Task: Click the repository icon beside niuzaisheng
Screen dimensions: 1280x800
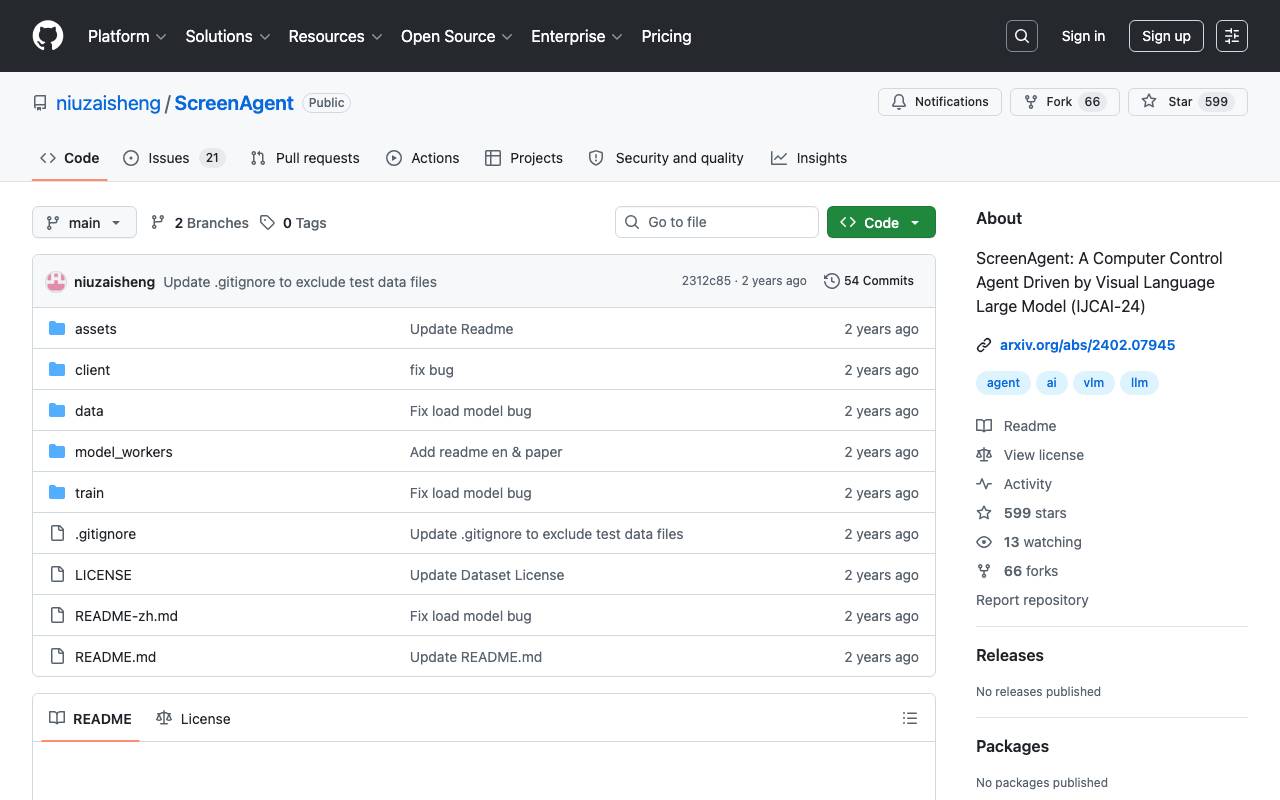Action: pyautogui.click(x=40, y=103)
